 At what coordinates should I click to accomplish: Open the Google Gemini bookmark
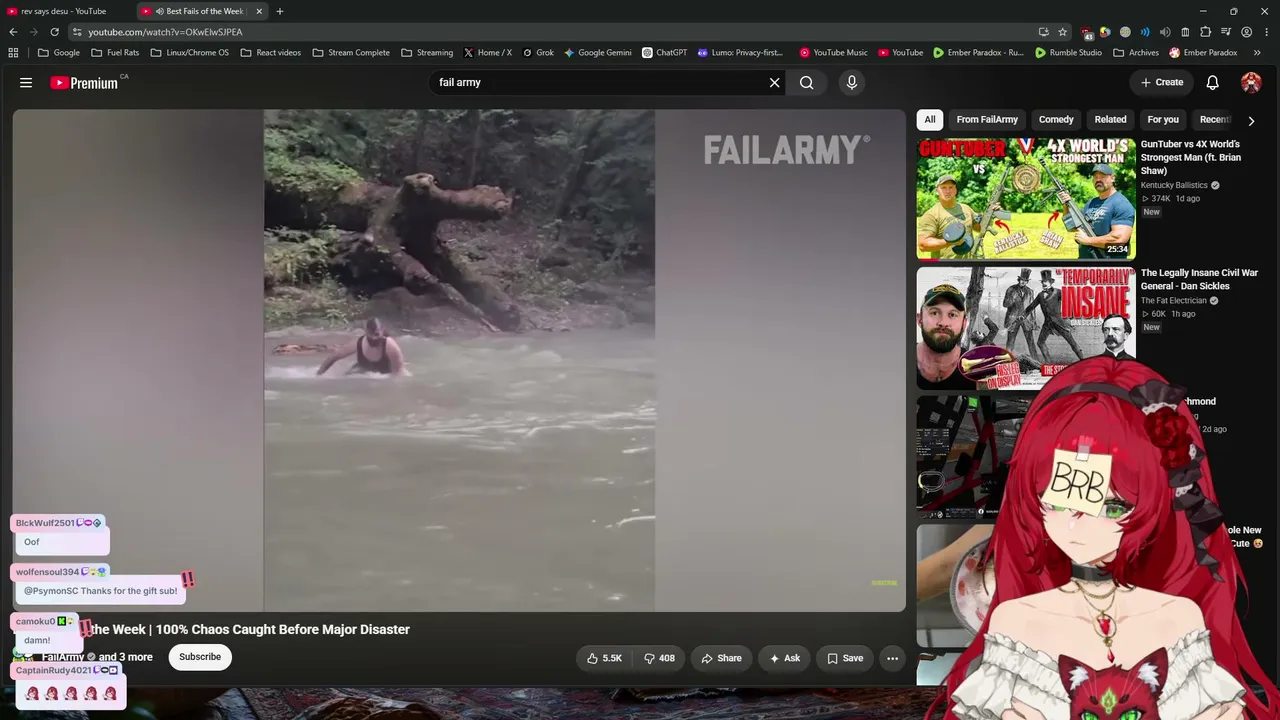(598, 53)
